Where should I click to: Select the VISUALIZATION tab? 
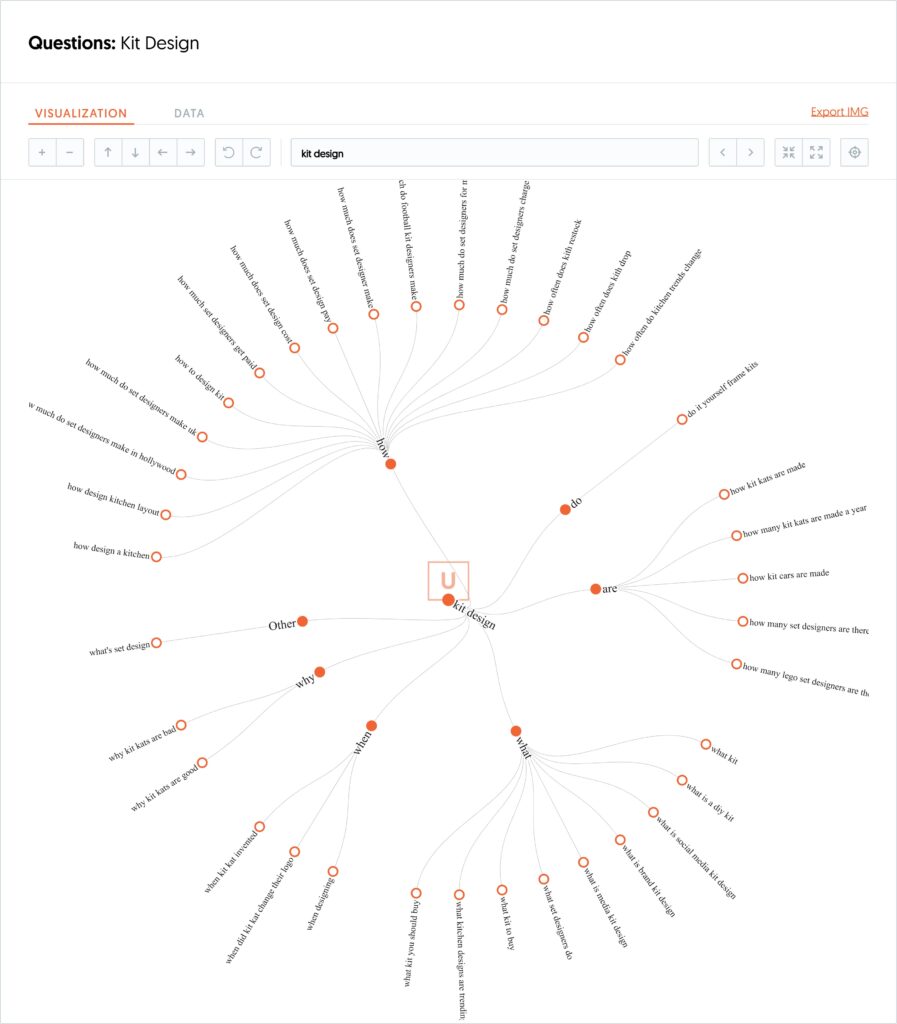[x=81, y=114]
